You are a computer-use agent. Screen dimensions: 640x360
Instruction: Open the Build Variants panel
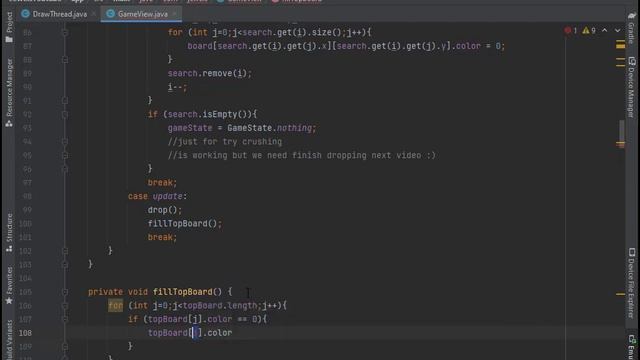coord(9,340)
